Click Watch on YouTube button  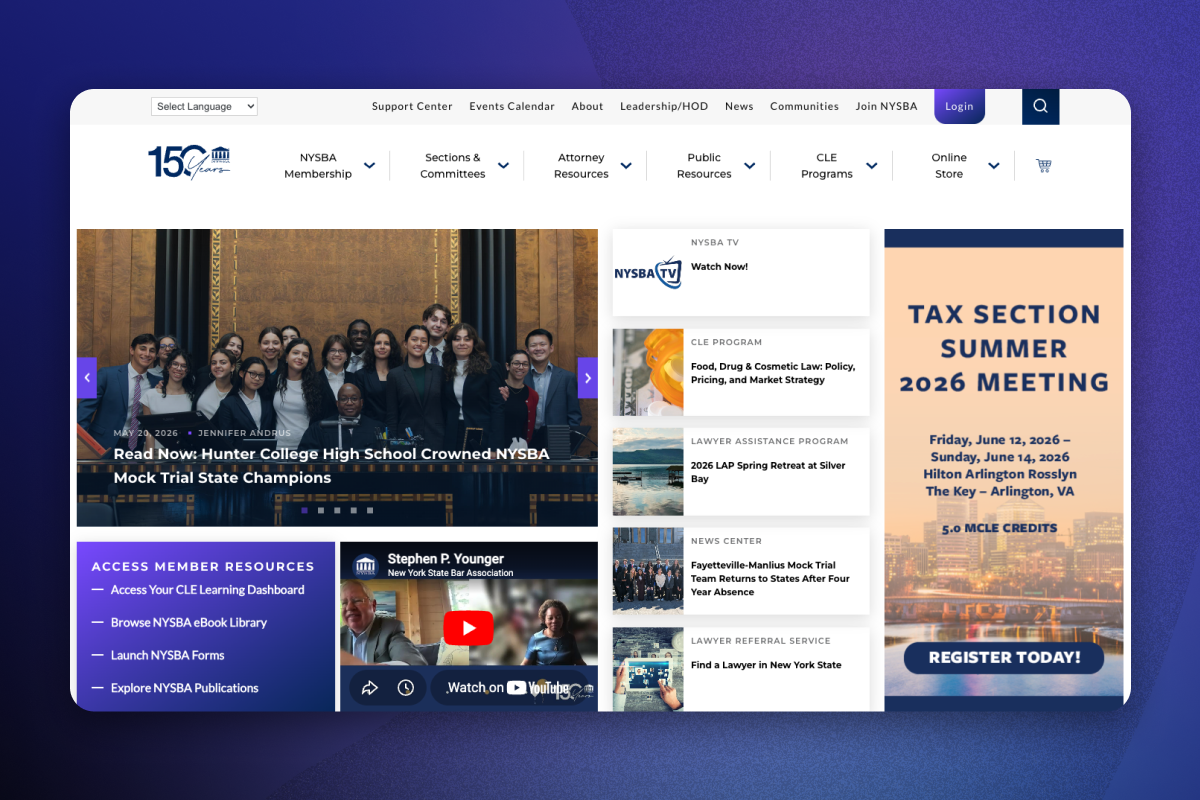pos(508,688)
